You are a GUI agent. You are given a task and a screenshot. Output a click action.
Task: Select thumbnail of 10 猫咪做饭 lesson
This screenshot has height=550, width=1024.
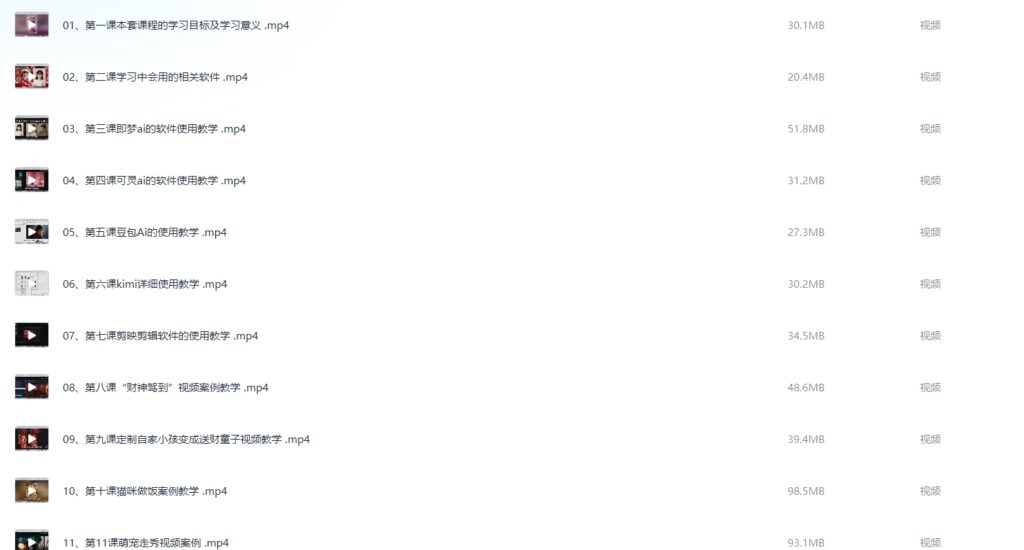pyautogui.click(x=31, y=491)
